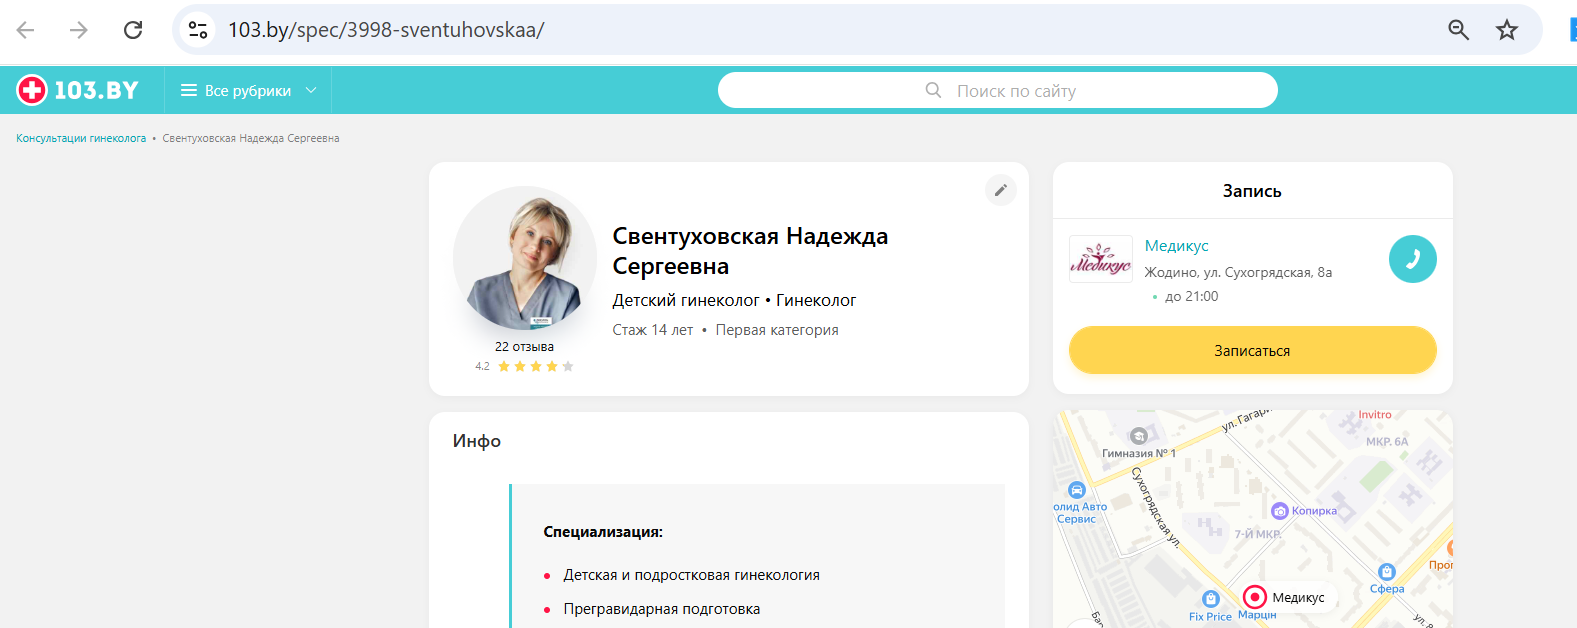
Task: Click the red Медикус map marker
Action: tap(1255, 597)
